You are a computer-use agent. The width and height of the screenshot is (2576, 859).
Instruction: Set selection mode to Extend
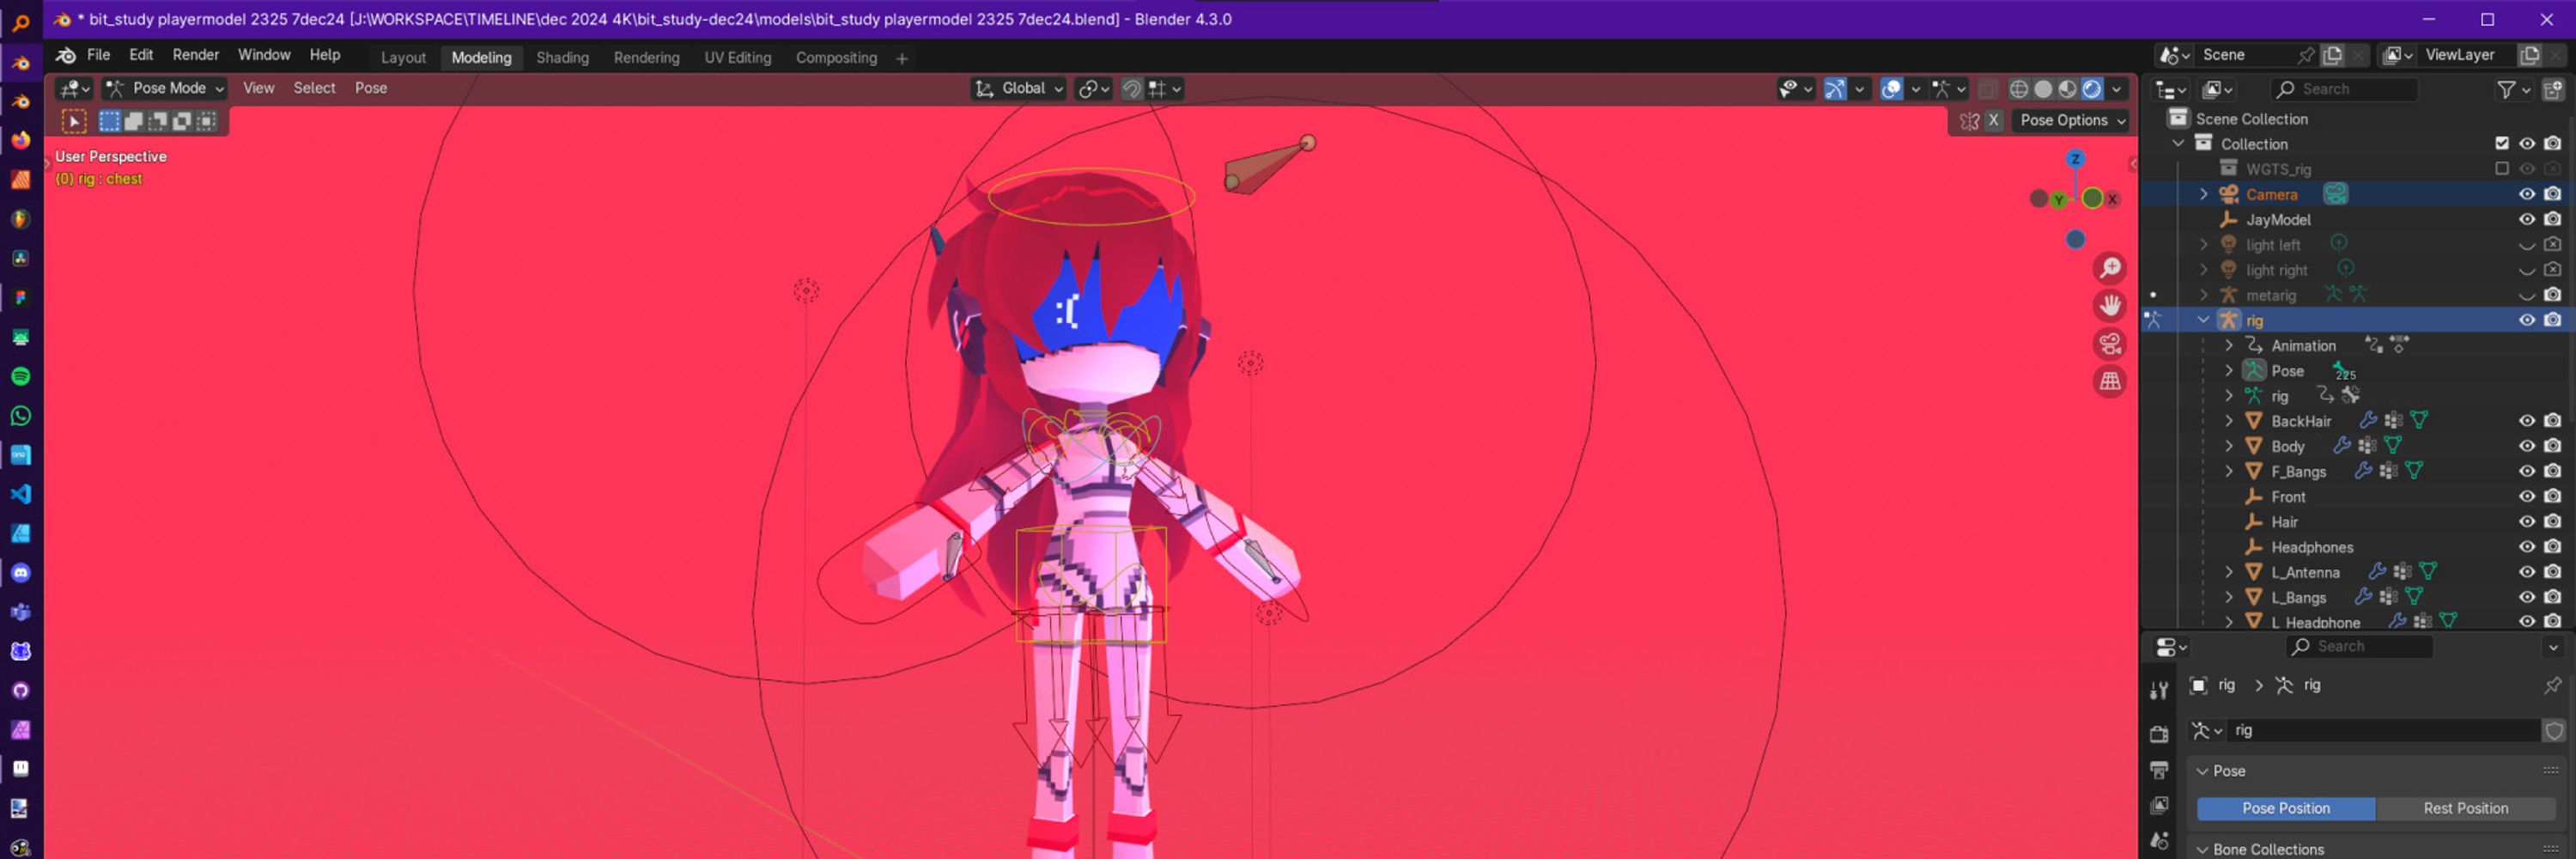[133, 121]
